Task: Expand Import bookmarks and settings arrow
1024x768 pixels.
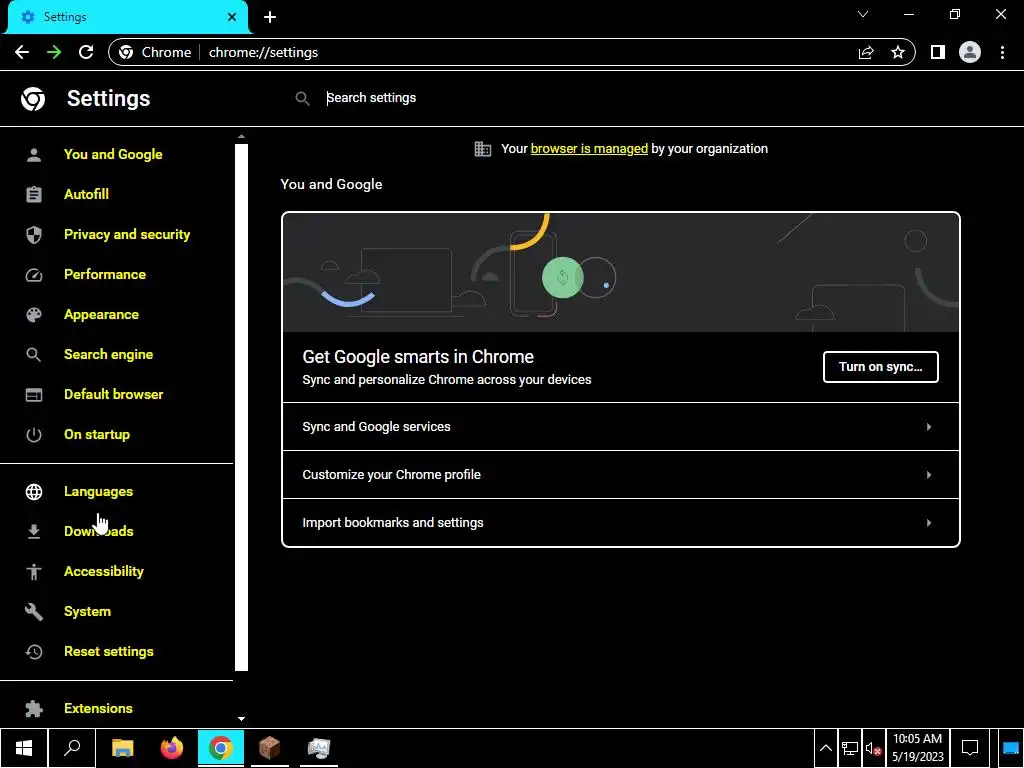Action: tap(929, 522)
